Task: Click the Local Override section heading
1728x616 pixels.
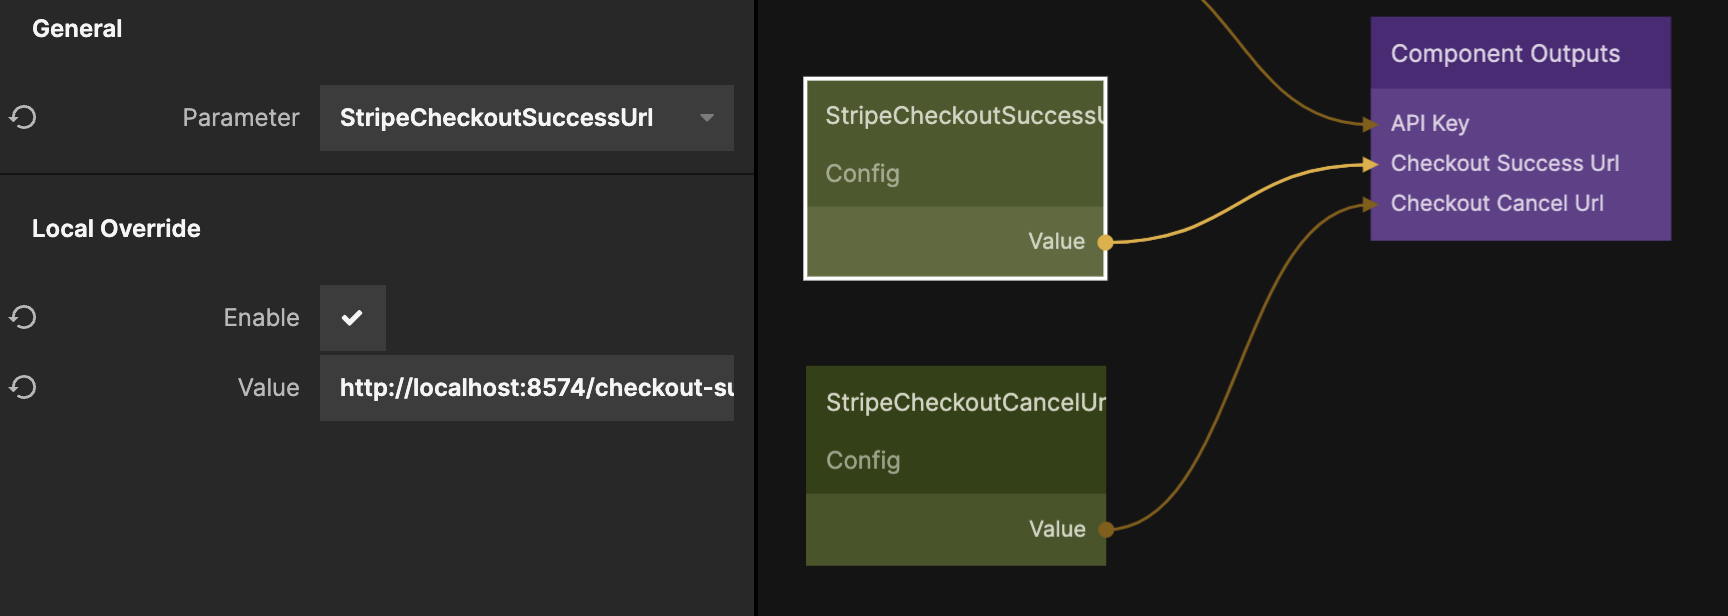Action: (x=116, y=229)
